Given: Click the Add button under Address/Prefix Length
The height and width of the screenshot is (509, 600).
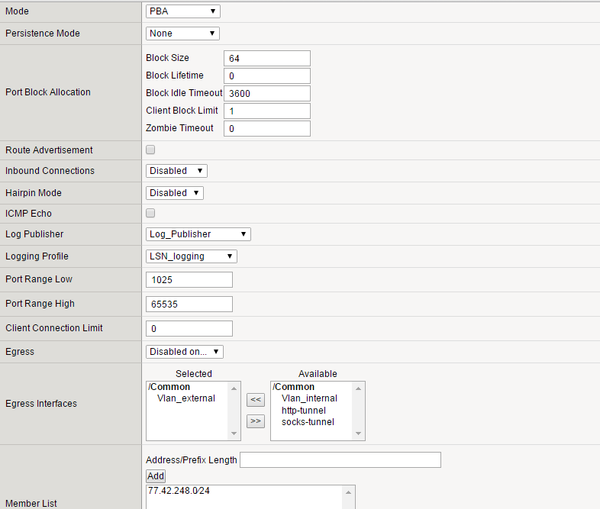Looking at the screenshot, I should 155,476.
